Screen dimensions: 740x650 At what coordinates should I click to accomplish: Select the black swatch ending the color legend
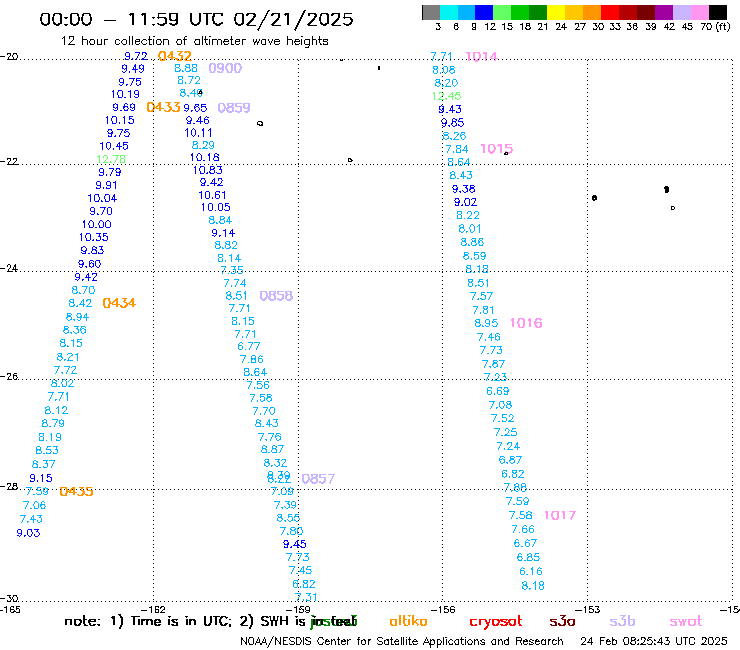pyautogui.click(x=718, y=12)
